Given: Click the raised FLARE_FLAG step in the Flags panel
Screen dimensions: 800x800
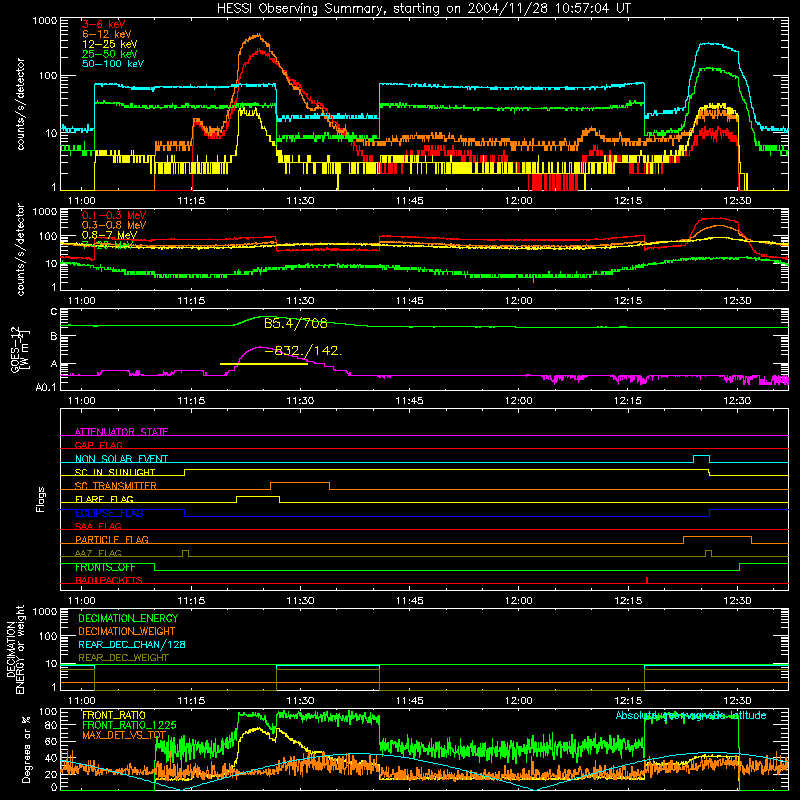Looking at the screenshot, I should point(258,496).
